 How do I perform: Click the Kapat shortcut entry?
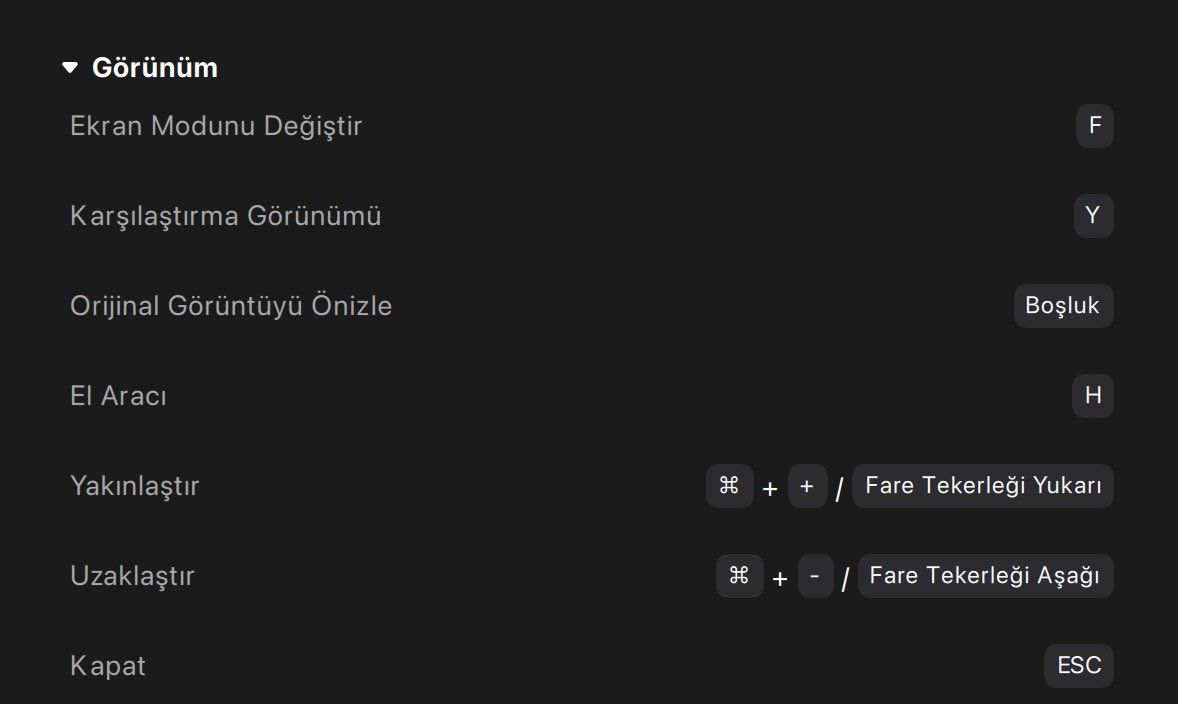pos(107,665)
